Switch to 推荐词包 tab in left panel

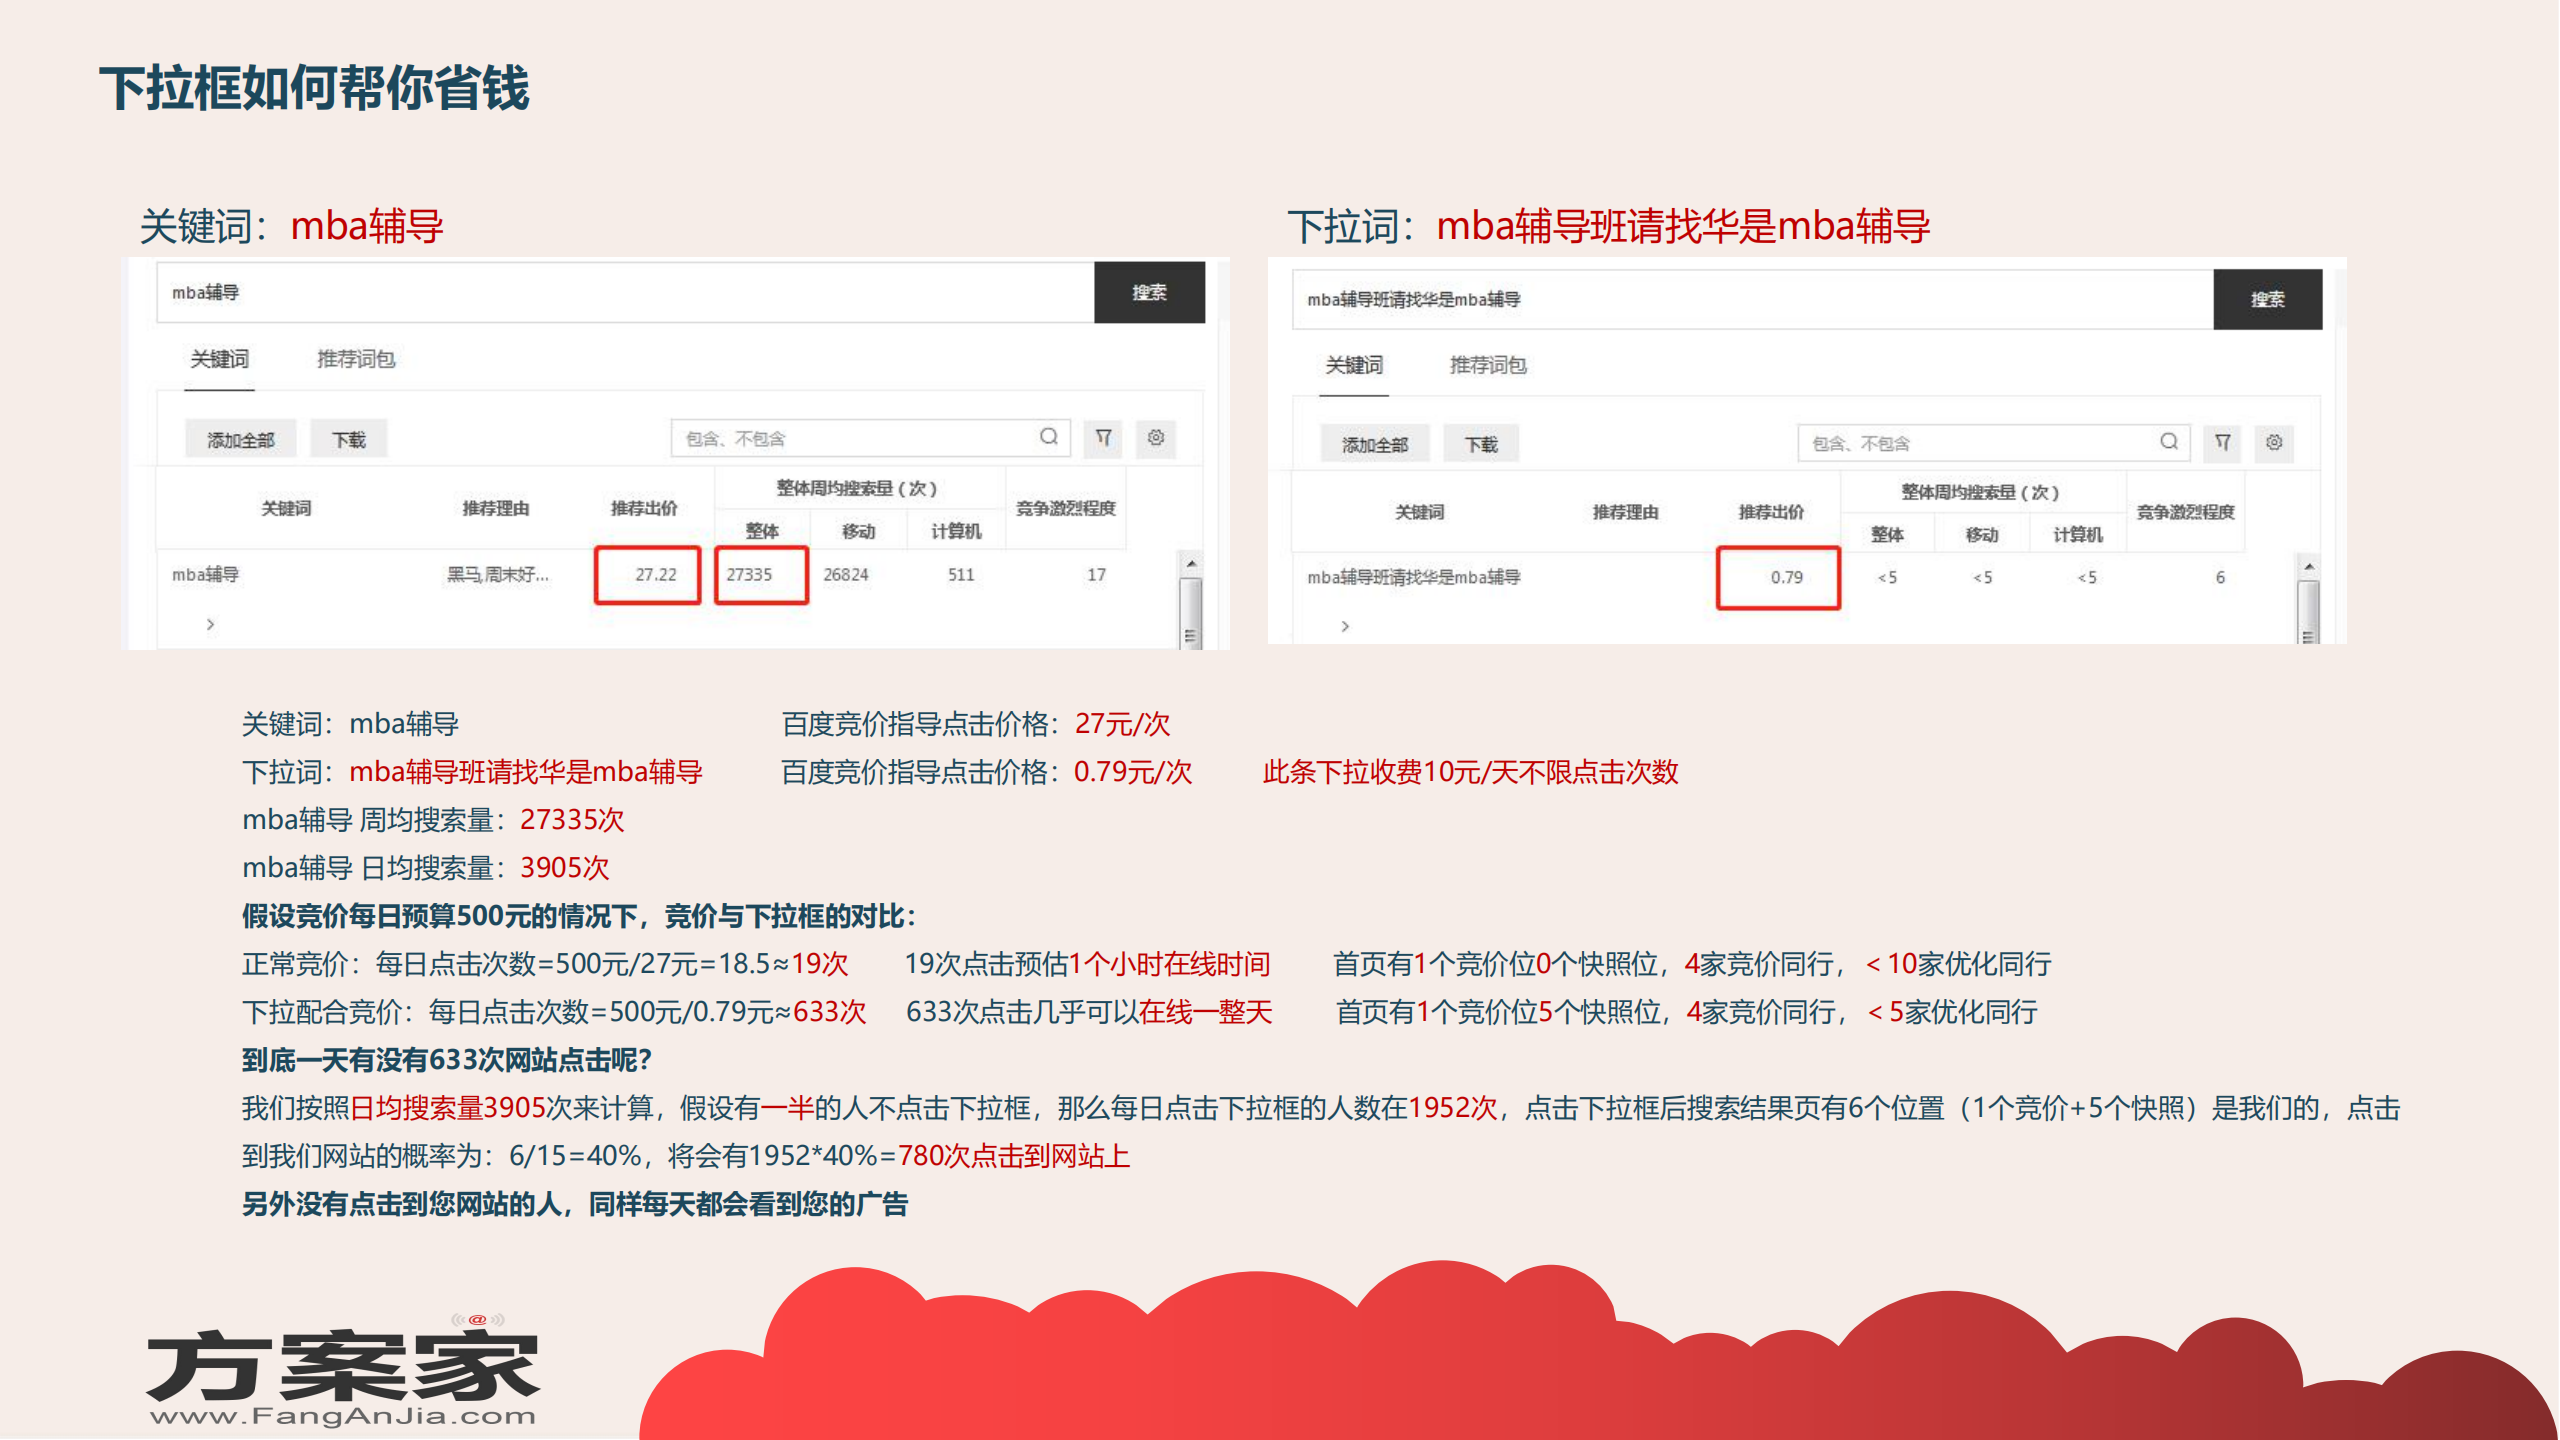click(355, 359)
